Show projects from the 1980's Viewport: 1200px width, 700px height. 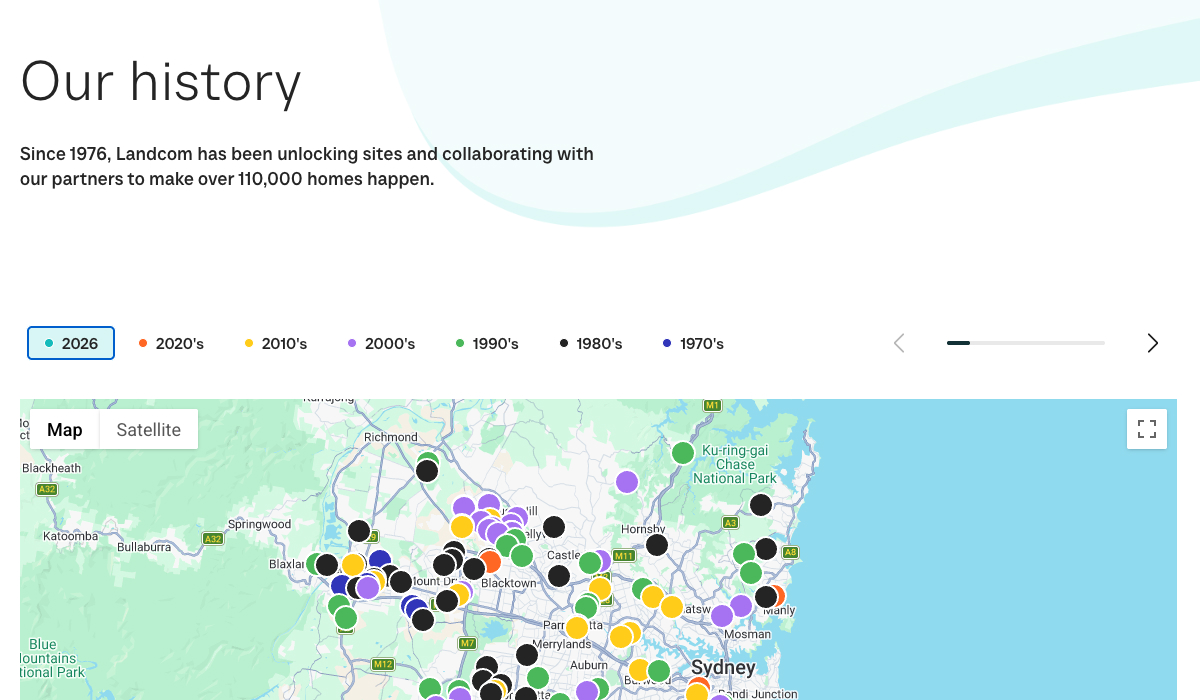(x=591, y=343)
